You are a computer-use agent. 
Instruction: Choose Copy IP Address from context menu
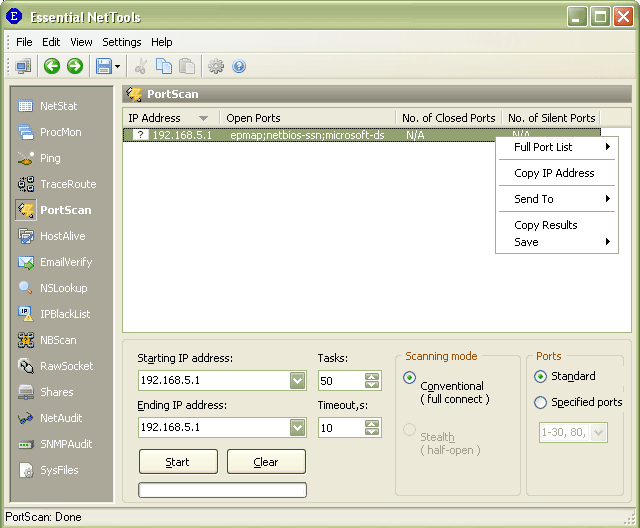click(x=557, y=173)
